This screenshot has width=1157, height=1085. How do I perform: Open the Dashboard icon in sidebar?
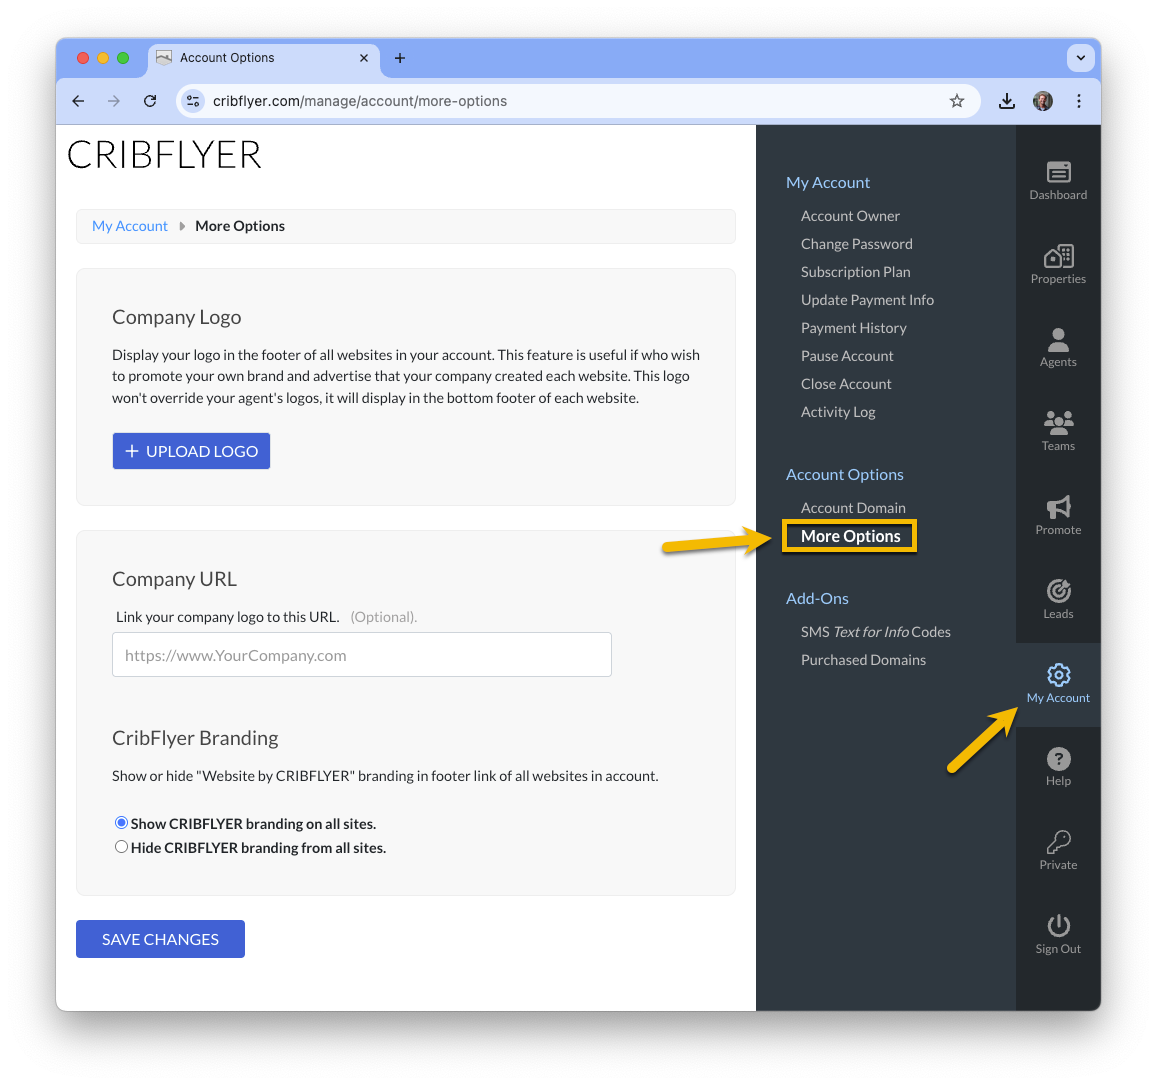pyautogui.click(x=1058, y=172)
